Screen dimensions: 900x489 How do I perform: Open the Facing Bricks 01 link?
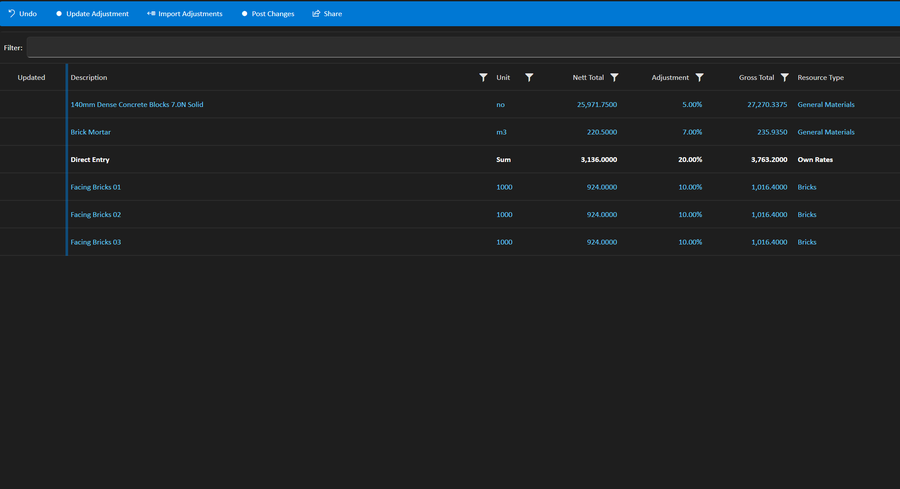(96, 187)
